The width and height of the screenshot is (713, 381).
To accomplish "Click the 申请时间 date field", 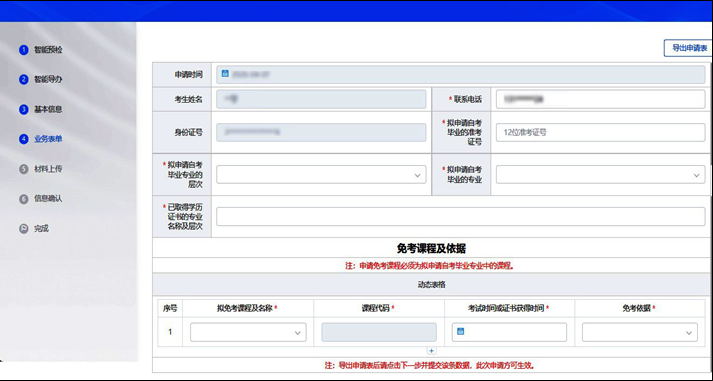I will click(x=461, y=75).
